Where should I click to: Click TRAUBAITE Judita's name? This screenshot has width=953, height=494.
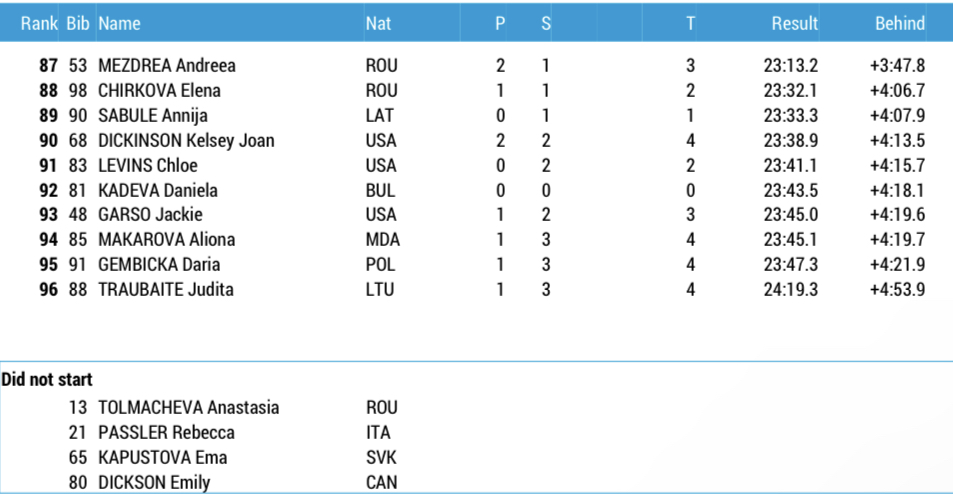tap(166, 290)
